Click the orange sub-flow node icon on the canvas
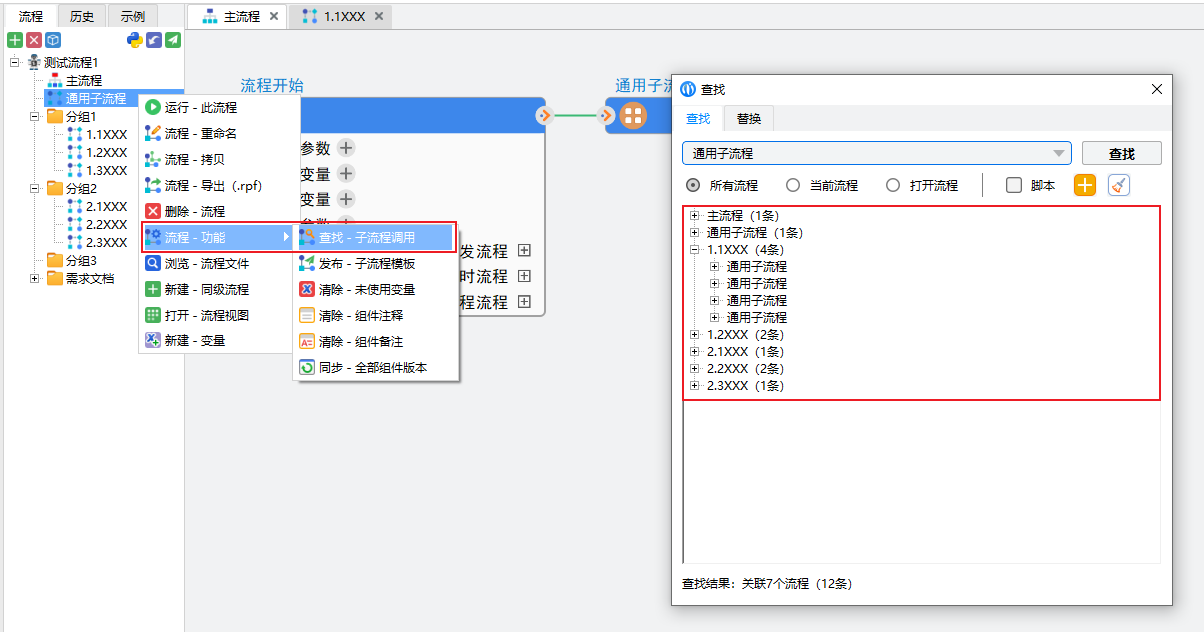 pyautogui.click(x=632, y=115)
